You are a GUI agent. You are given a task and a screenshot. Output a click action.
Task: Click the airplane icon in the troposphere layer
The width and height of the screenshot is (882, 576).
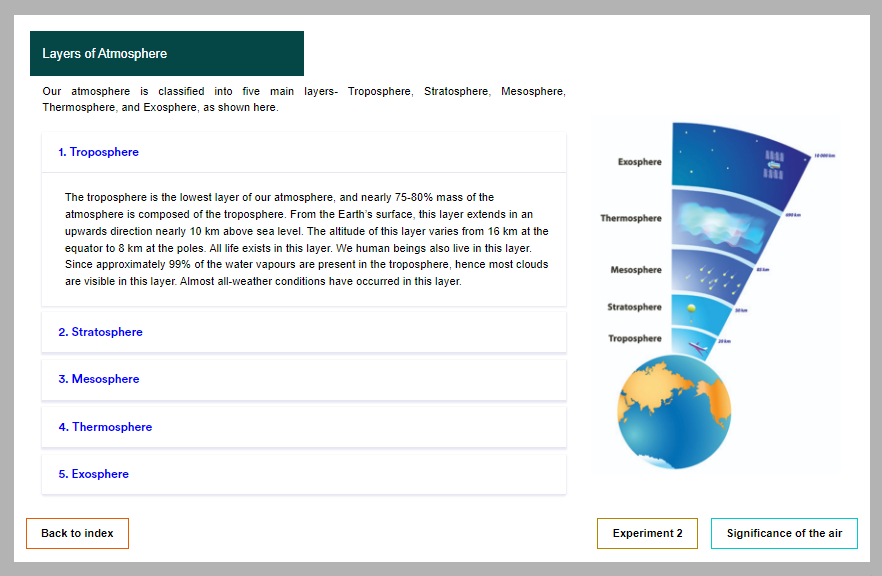[x=698, y=348]
